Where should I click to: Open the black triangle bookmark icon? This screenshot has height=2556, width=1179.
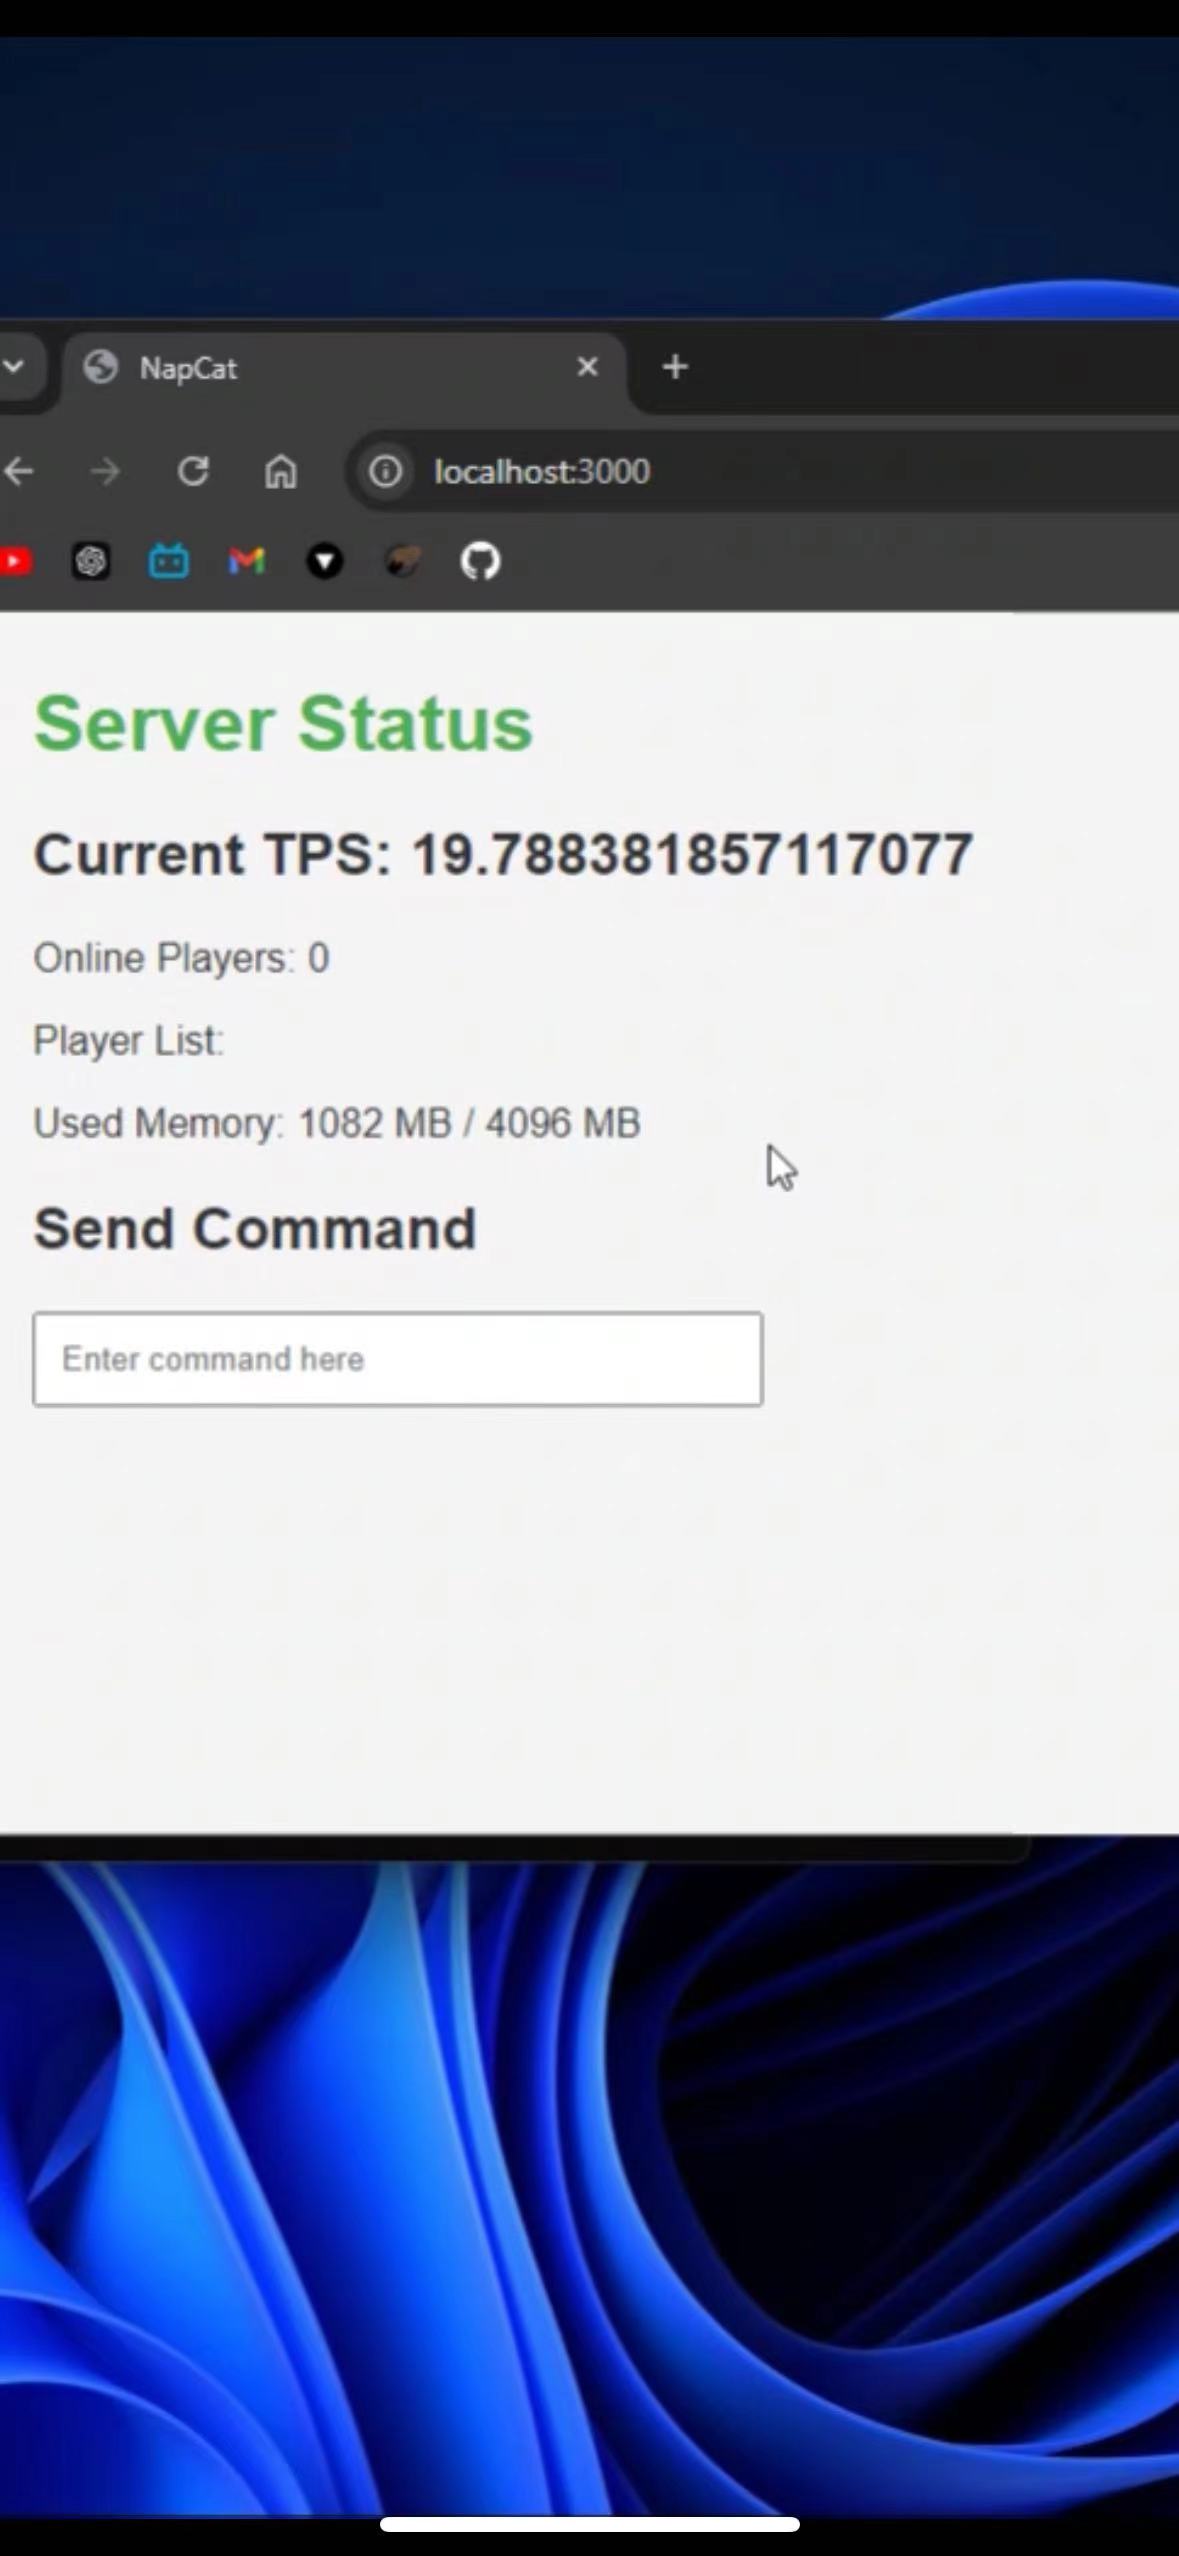324,561
